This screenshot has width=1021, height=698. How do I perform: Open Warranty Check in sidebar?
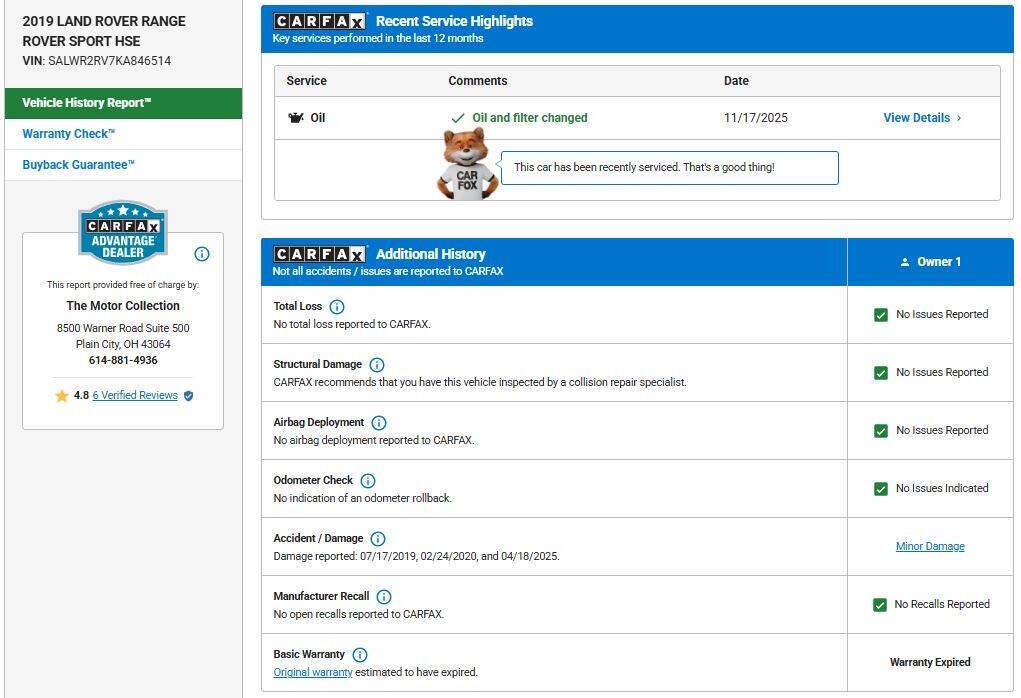tap(69, 134)
